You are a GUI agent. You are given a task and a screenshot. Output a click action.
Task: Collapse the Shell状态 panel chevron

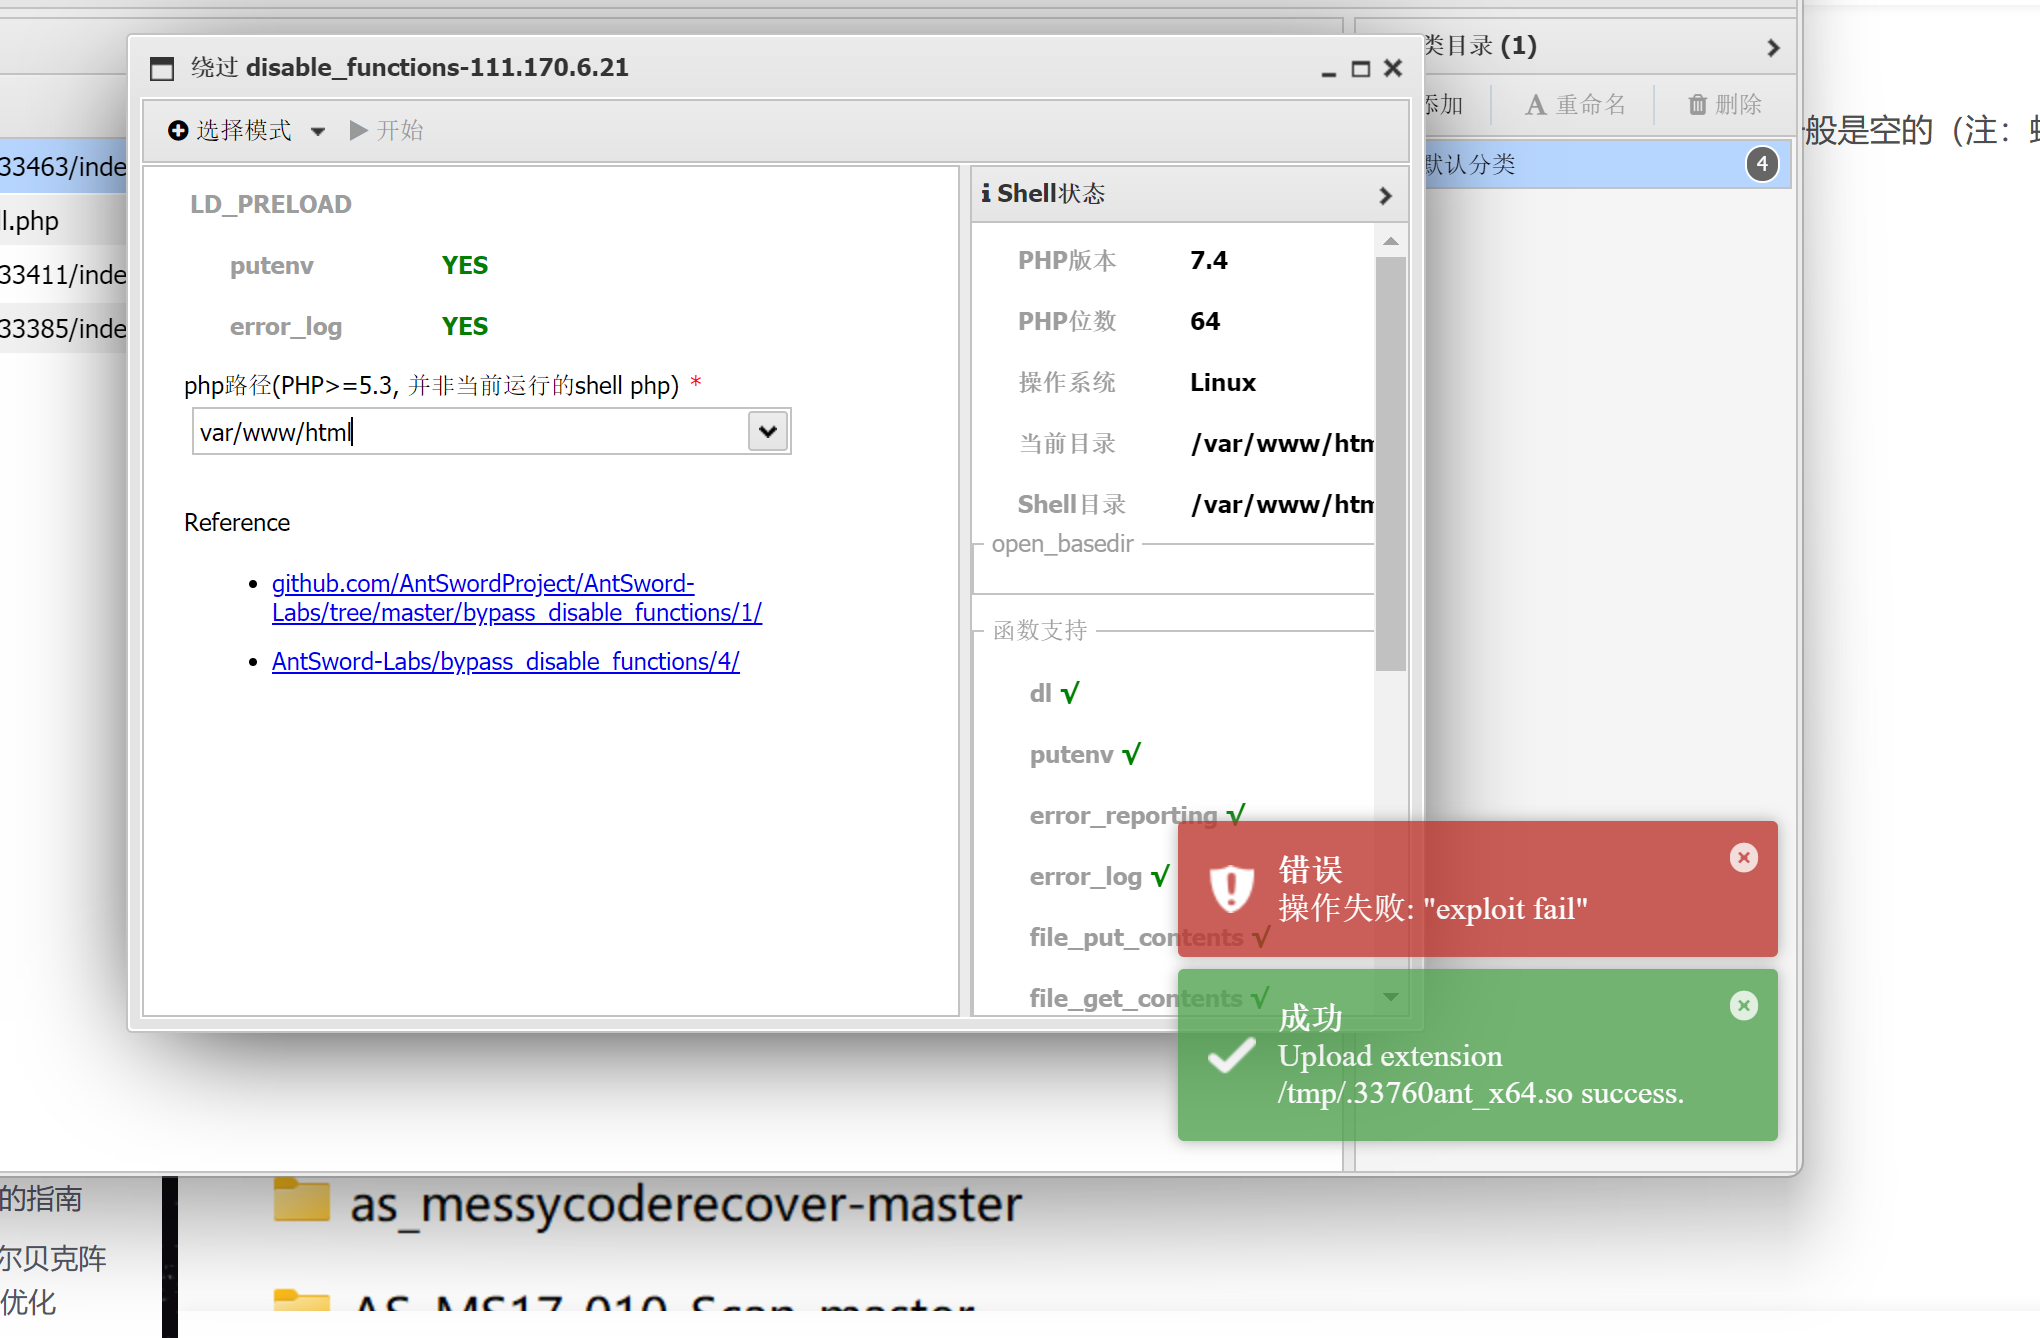[1385, 195]
